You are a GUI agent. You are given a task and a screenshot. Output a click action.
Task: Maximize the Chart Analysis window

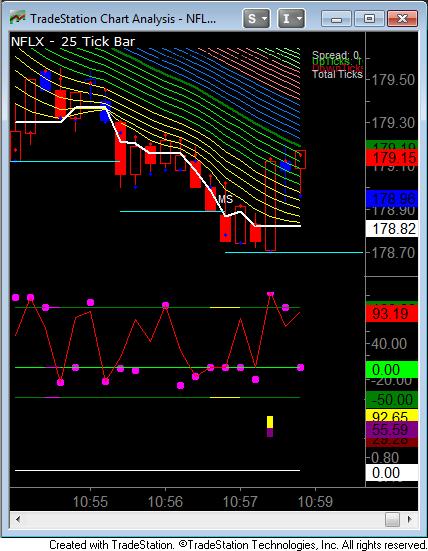pyautogui.click(x=369, y=19)
